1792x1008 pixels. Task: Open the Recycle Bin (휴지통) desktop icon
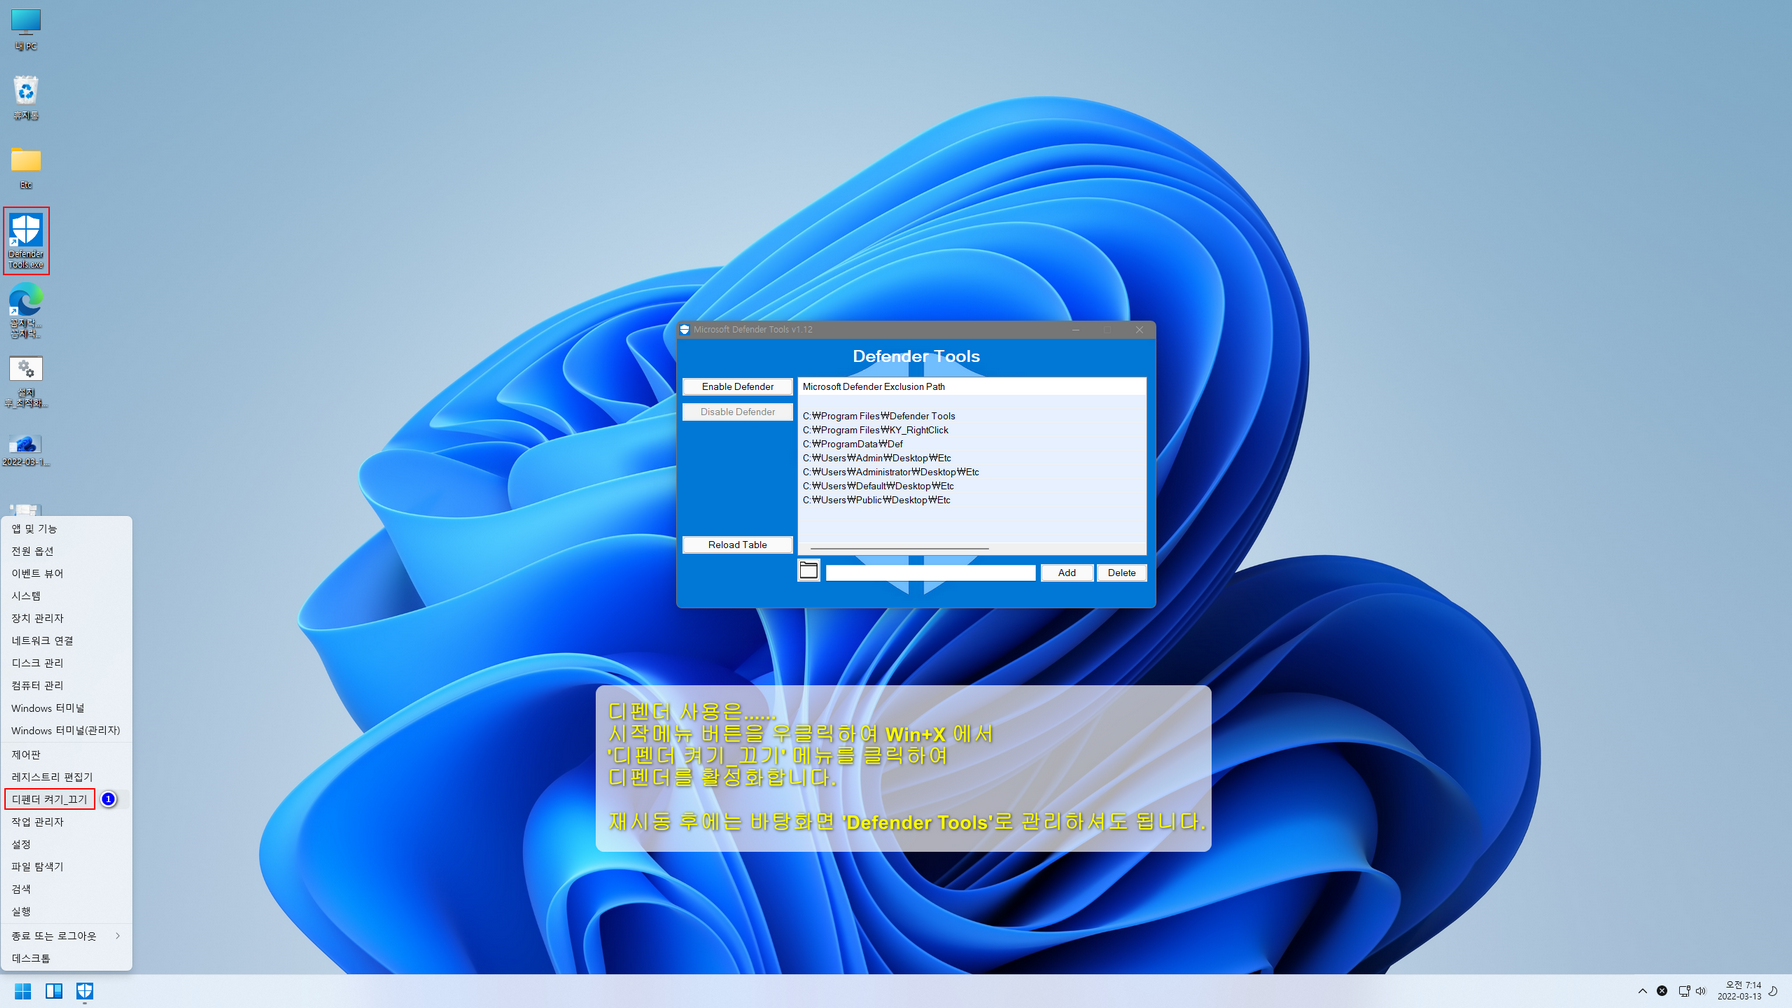click(25, 98)
